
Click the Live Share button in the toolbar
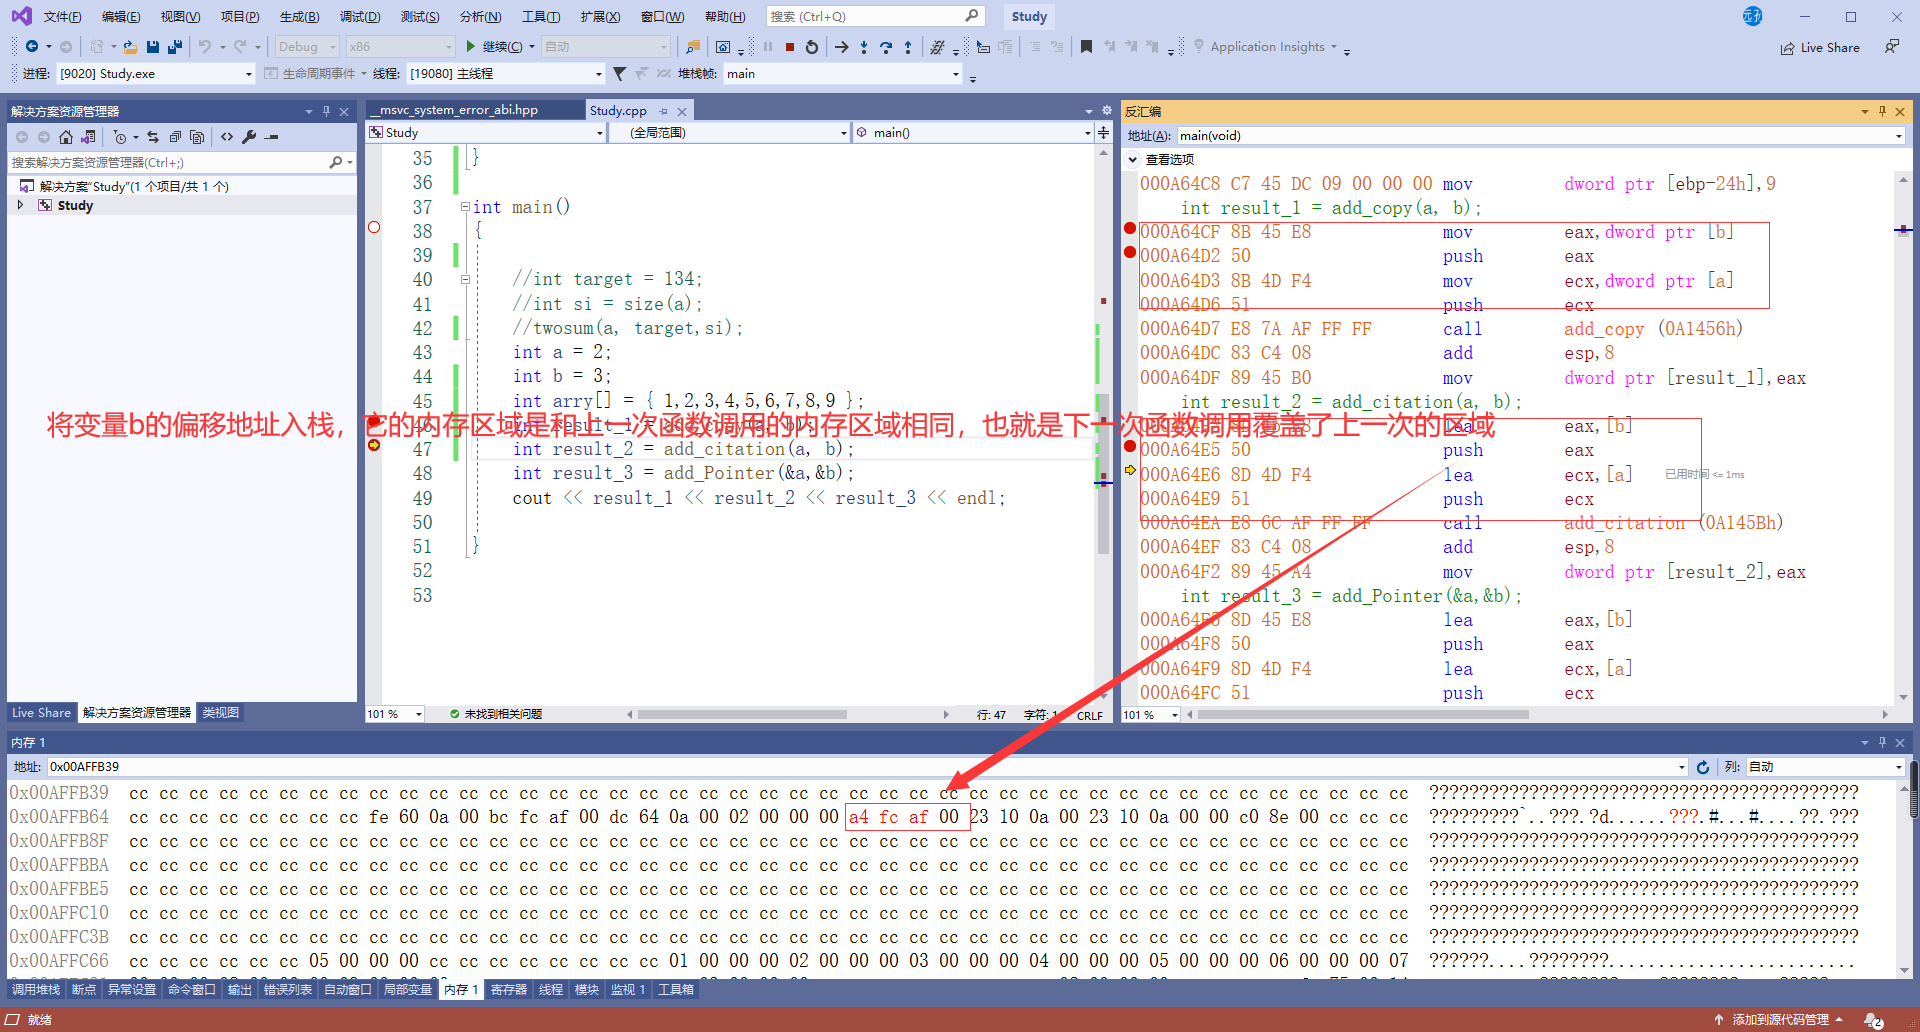(x=1820, y=47)
